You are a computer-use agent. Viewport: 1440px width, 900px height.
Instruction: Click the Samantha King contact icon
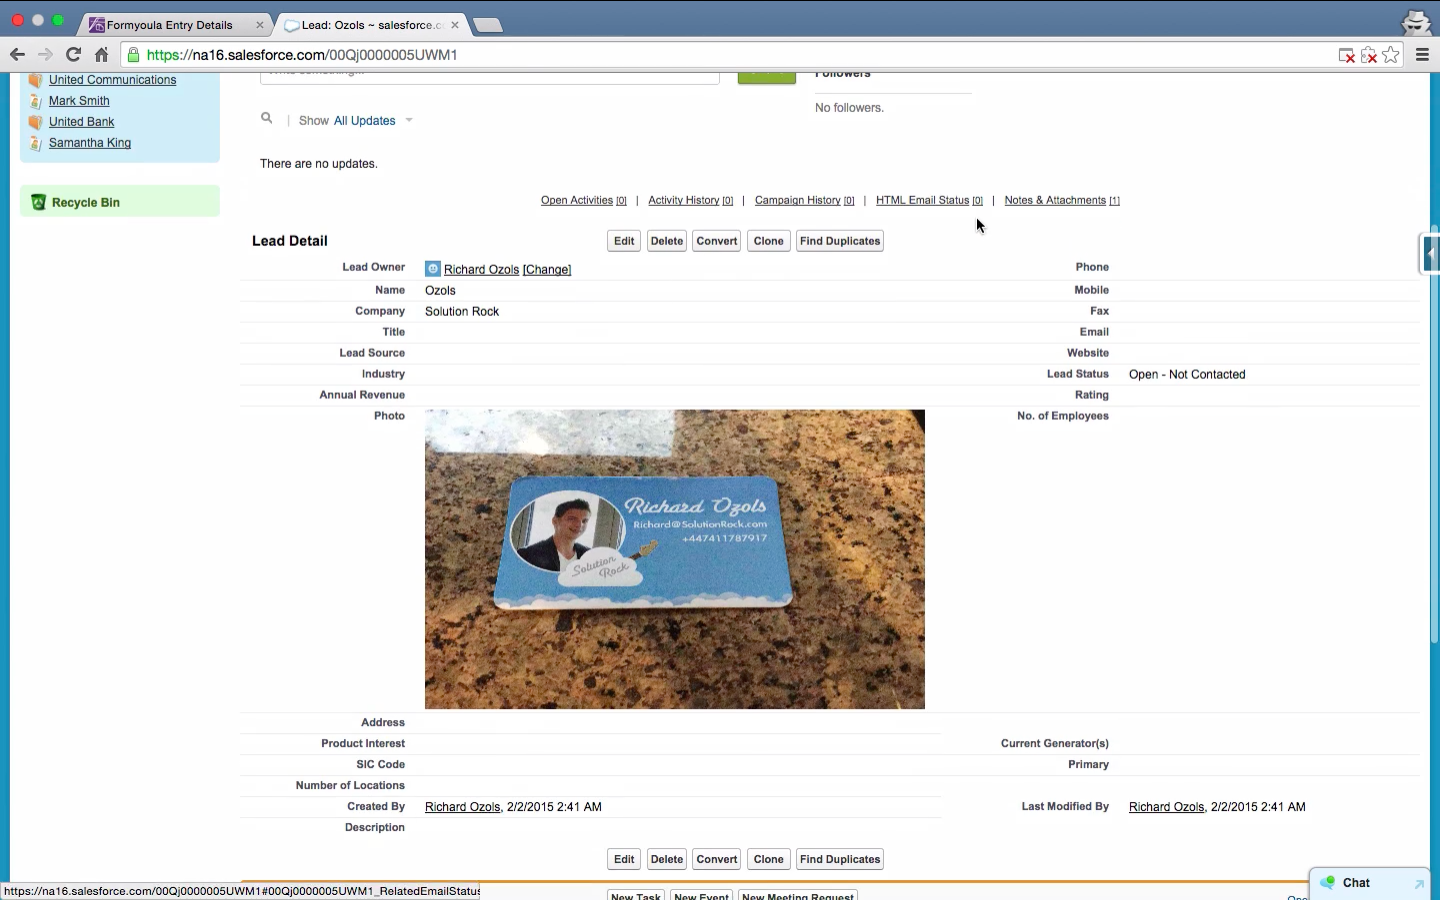pos(35,143)
